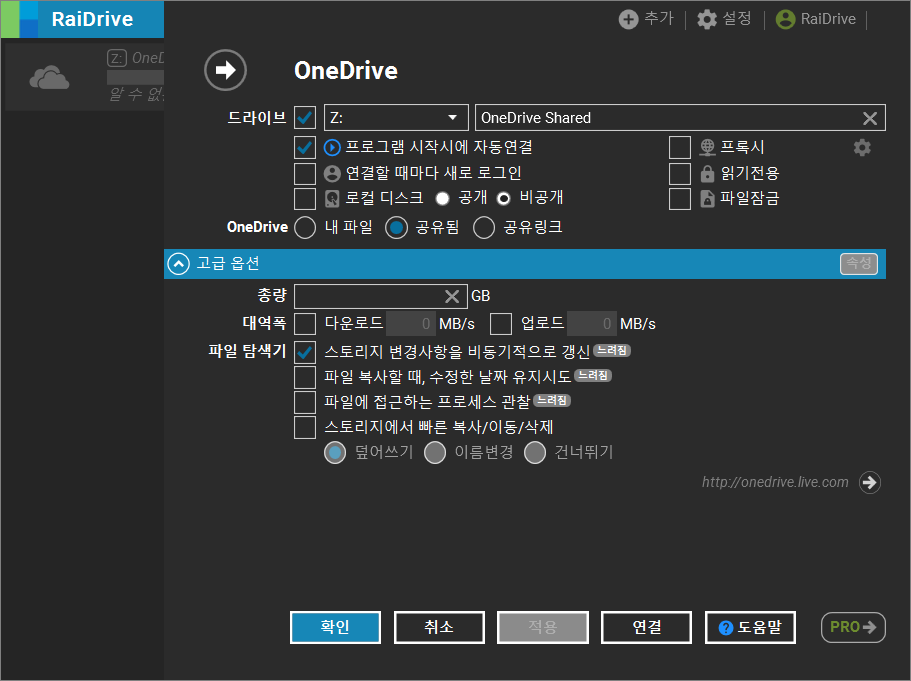911x681 pixels.
Task: Select the public (공개) radio button
Action: (x=443, y=199)
